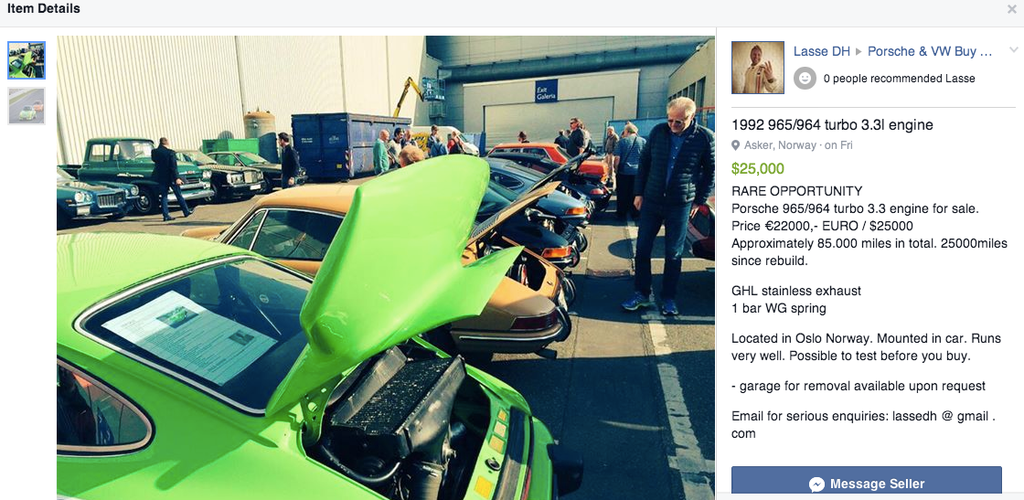
Task: Click the smiley recommendation icon
Action: [x=805, y=78]
